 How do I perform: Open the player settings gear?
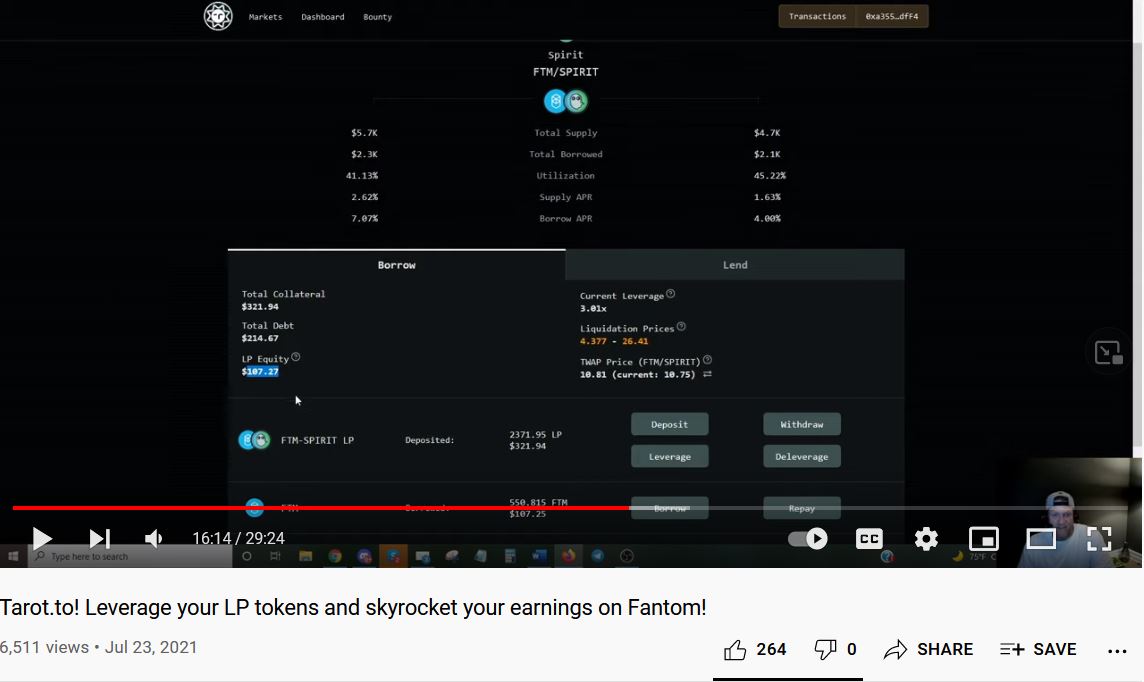pyautogui.click(x=926, y=539)
